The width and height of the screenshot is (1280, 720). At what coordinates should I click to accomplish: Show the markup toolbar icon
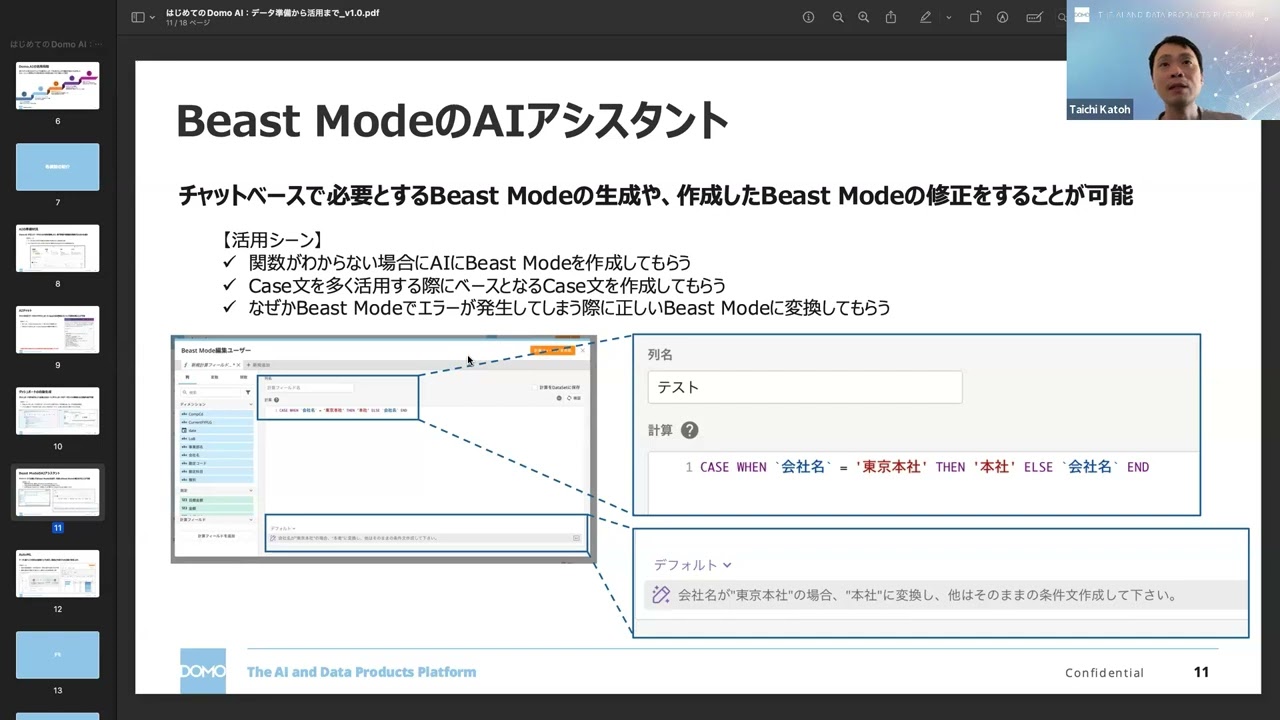pos(1002,17)
